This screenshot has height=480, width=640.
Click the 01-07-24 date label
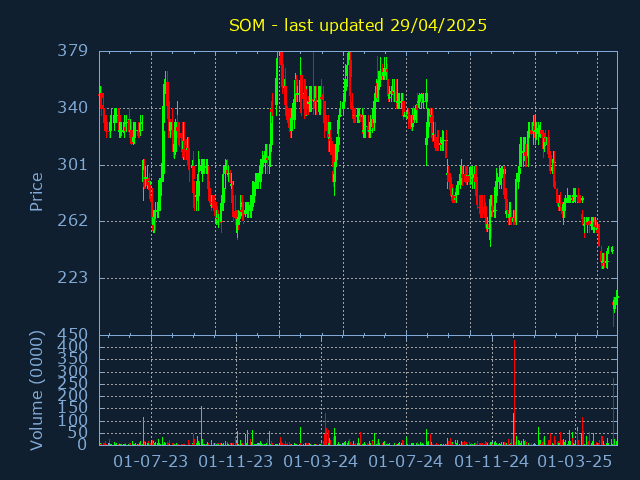tap(405, 462)
